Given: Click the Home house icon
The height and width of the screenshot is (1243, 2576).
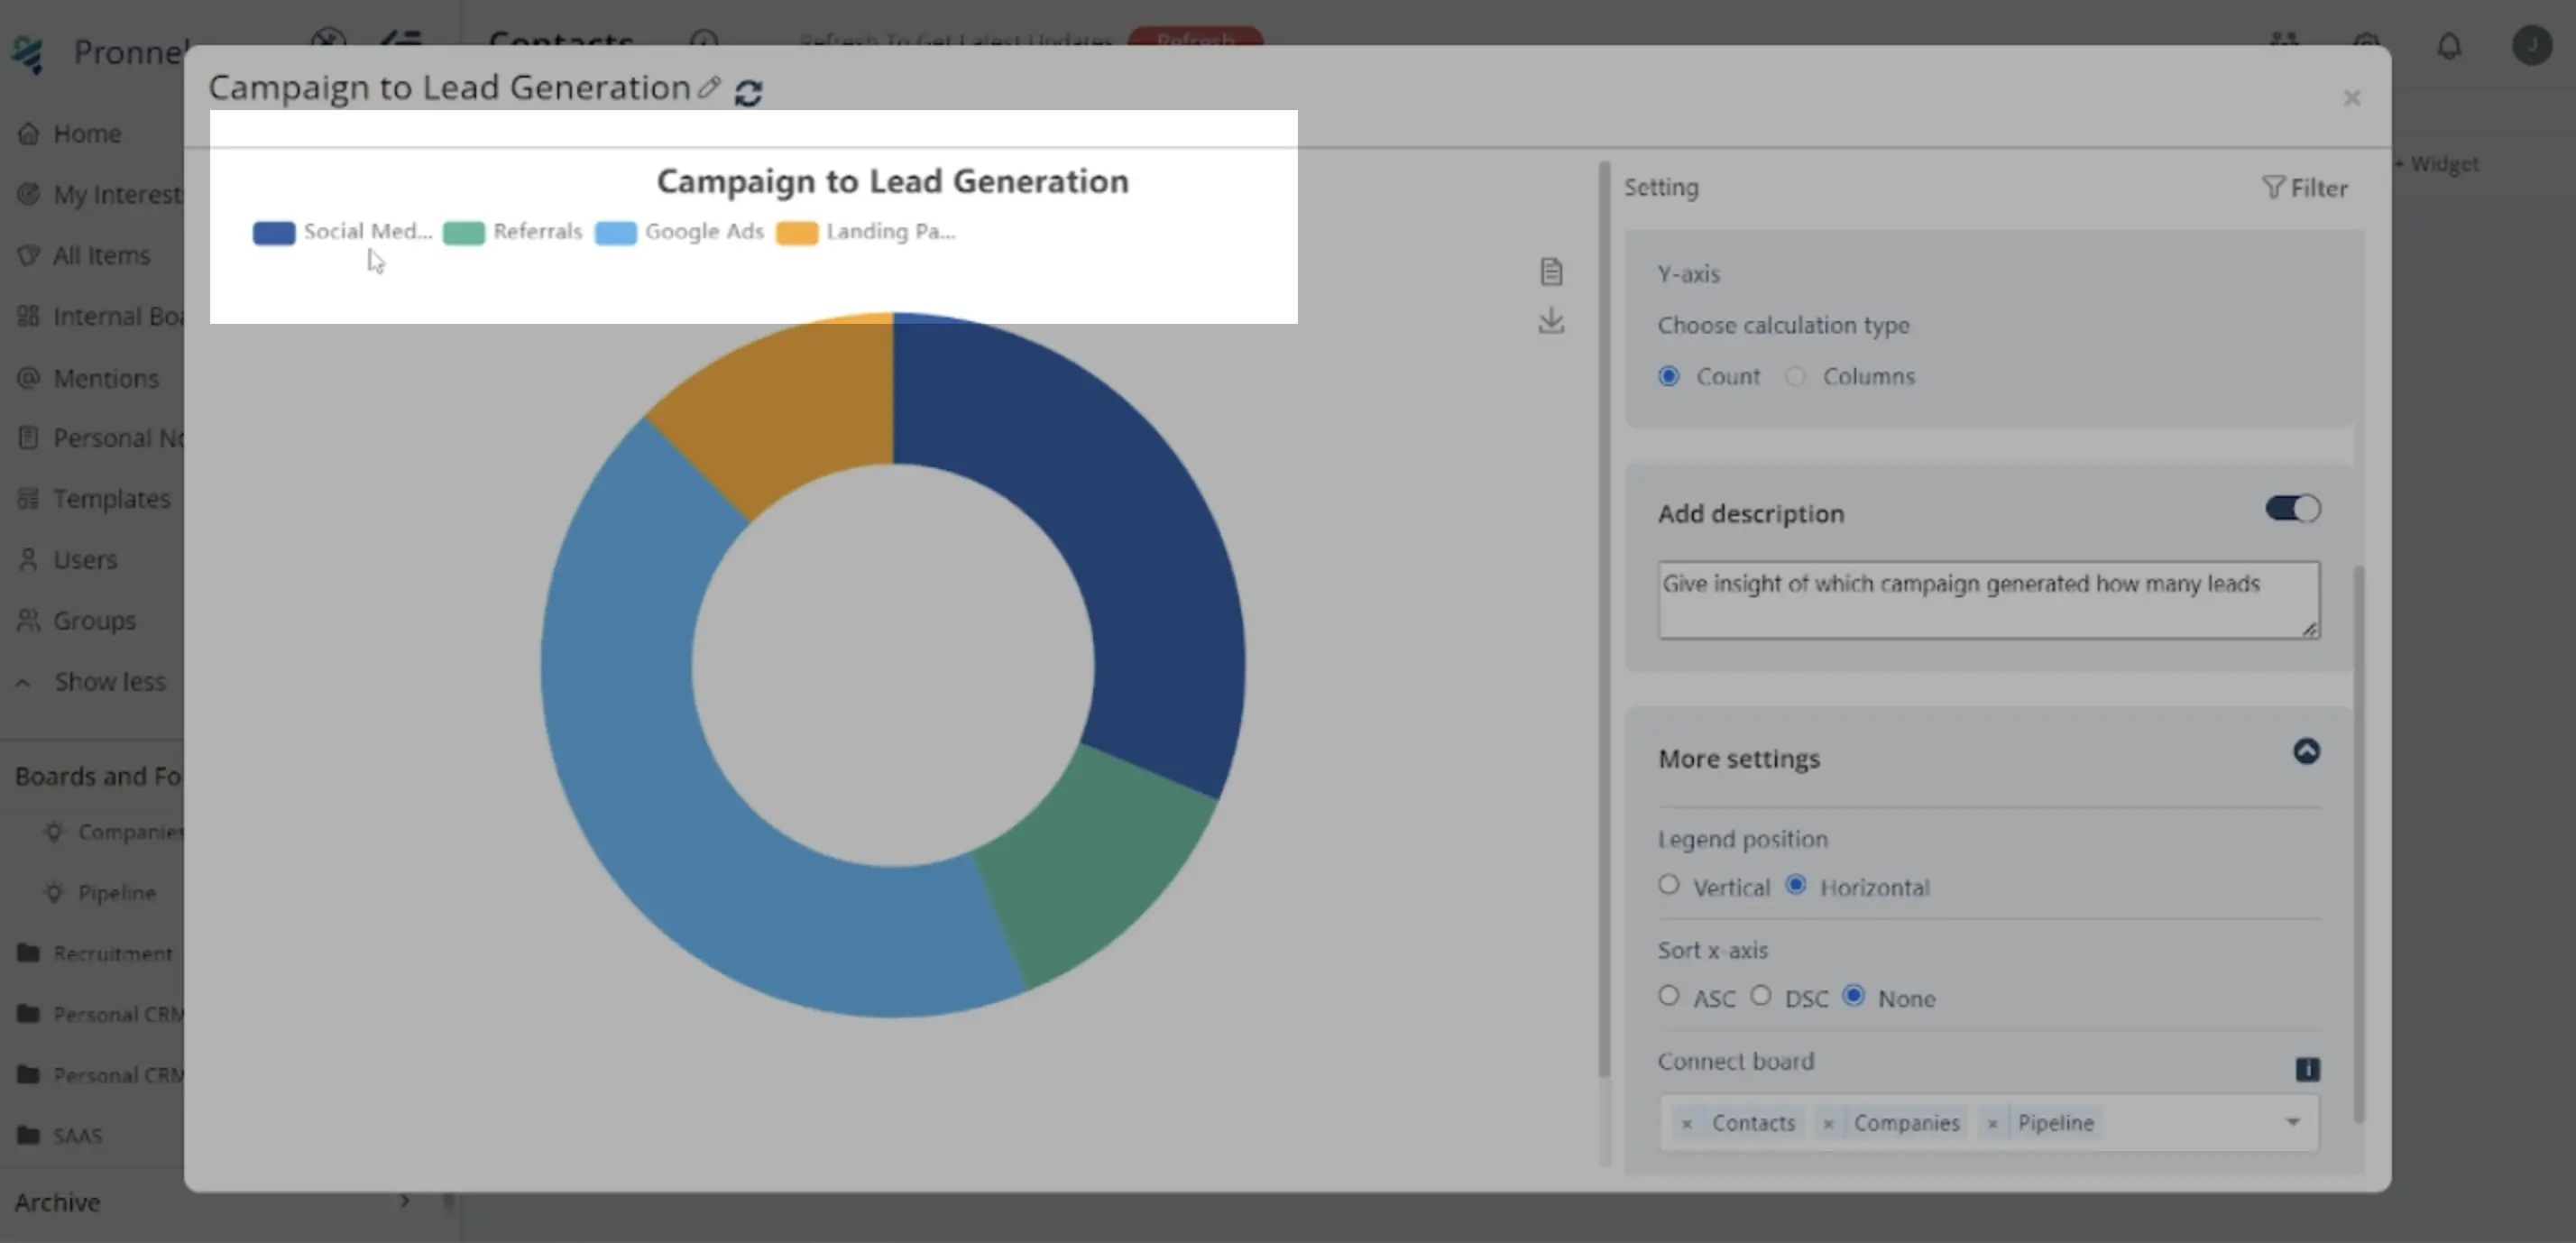Looking at the screenshot, I should point(28,134).
